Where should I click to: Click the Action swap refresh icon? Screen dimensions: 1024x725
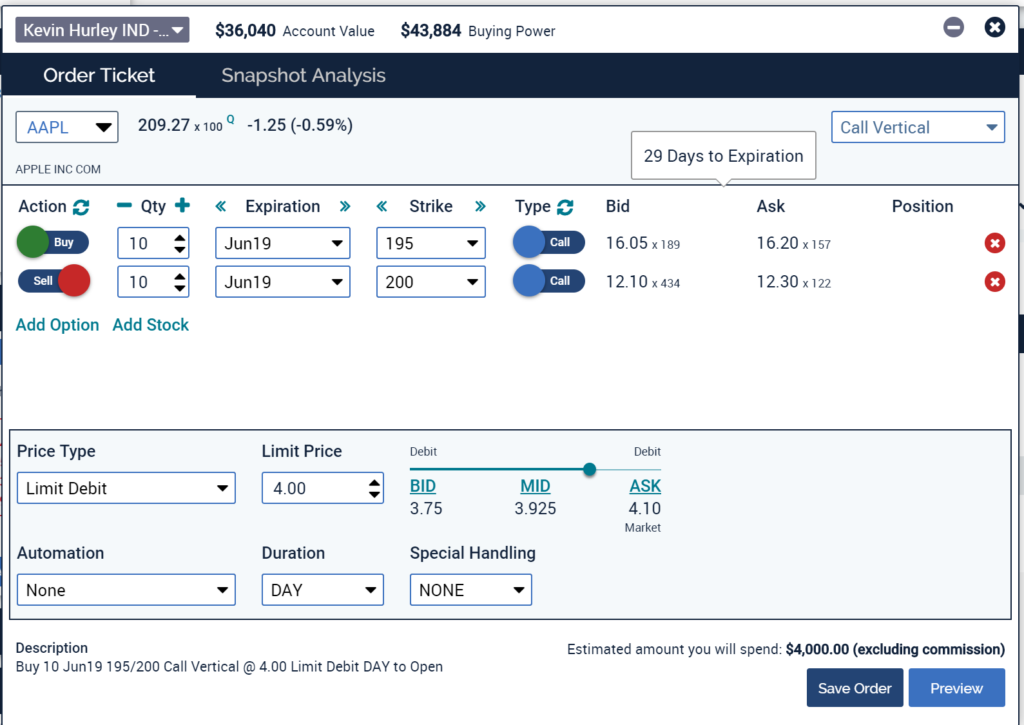pyautogui.click(x=81, y=207)
